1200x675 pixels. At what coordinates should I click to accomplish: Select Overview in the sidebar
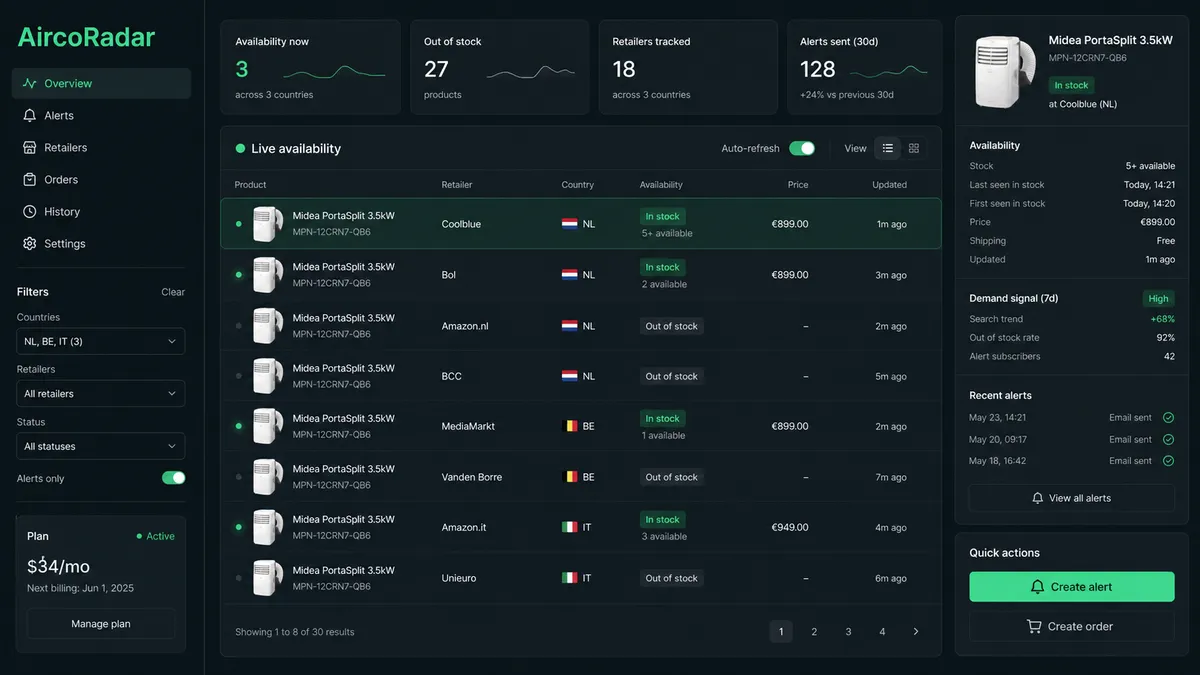pyautogui.click(x=101, y=83)
